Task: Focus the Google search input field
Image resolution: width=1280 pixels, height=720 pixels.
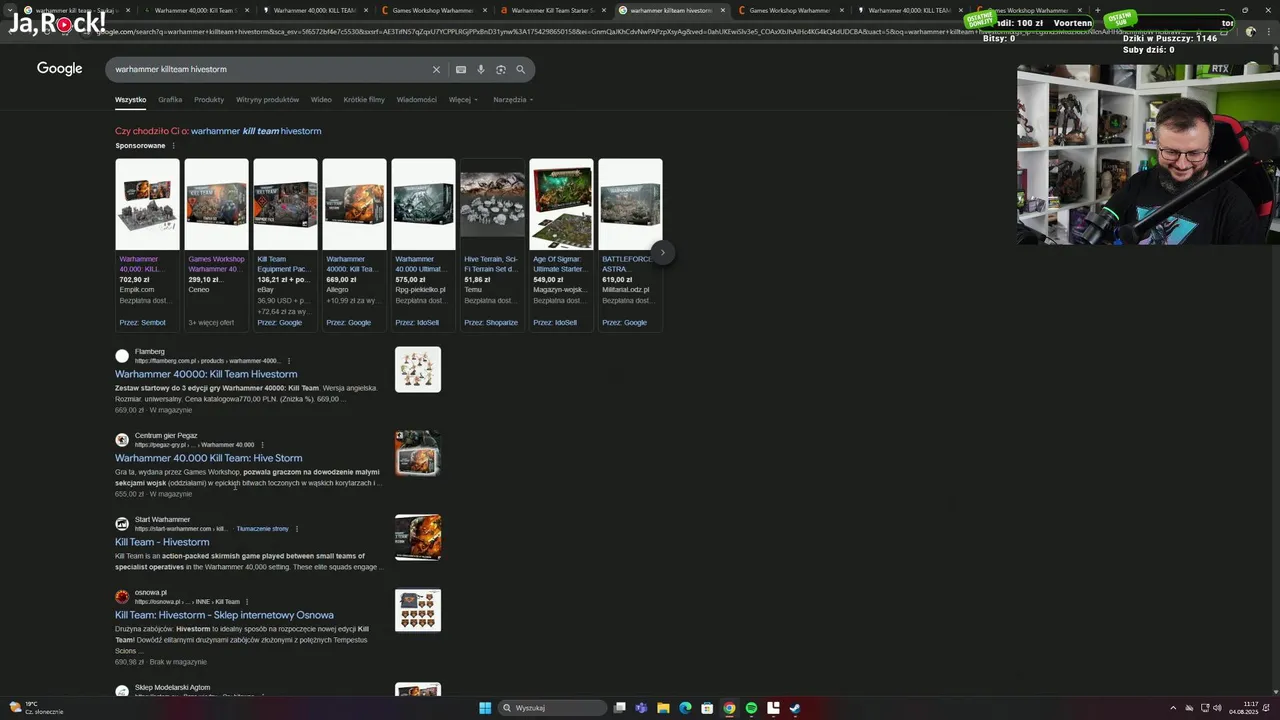Action: [x=270, y=69]
